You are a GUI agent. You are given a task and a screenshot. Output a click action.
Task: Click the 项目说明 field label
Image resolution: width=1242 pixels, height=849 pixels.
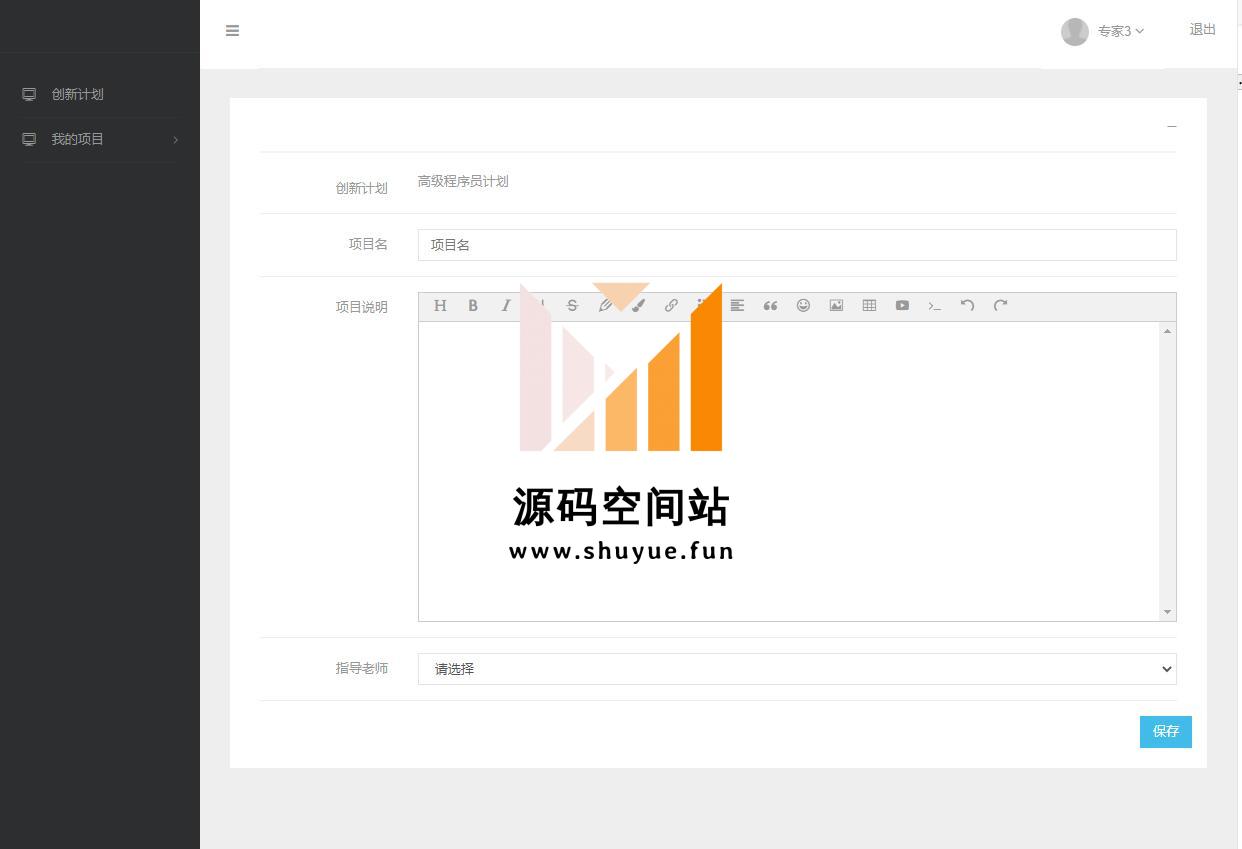coord(361,307)
